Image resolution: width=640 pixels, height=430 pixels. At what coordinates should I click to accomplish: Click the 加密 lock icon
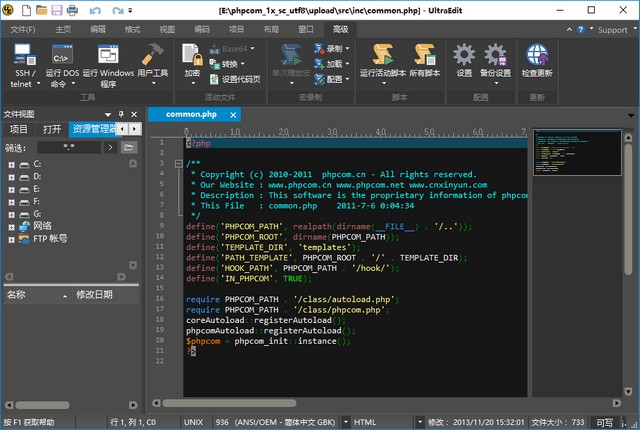192,55
